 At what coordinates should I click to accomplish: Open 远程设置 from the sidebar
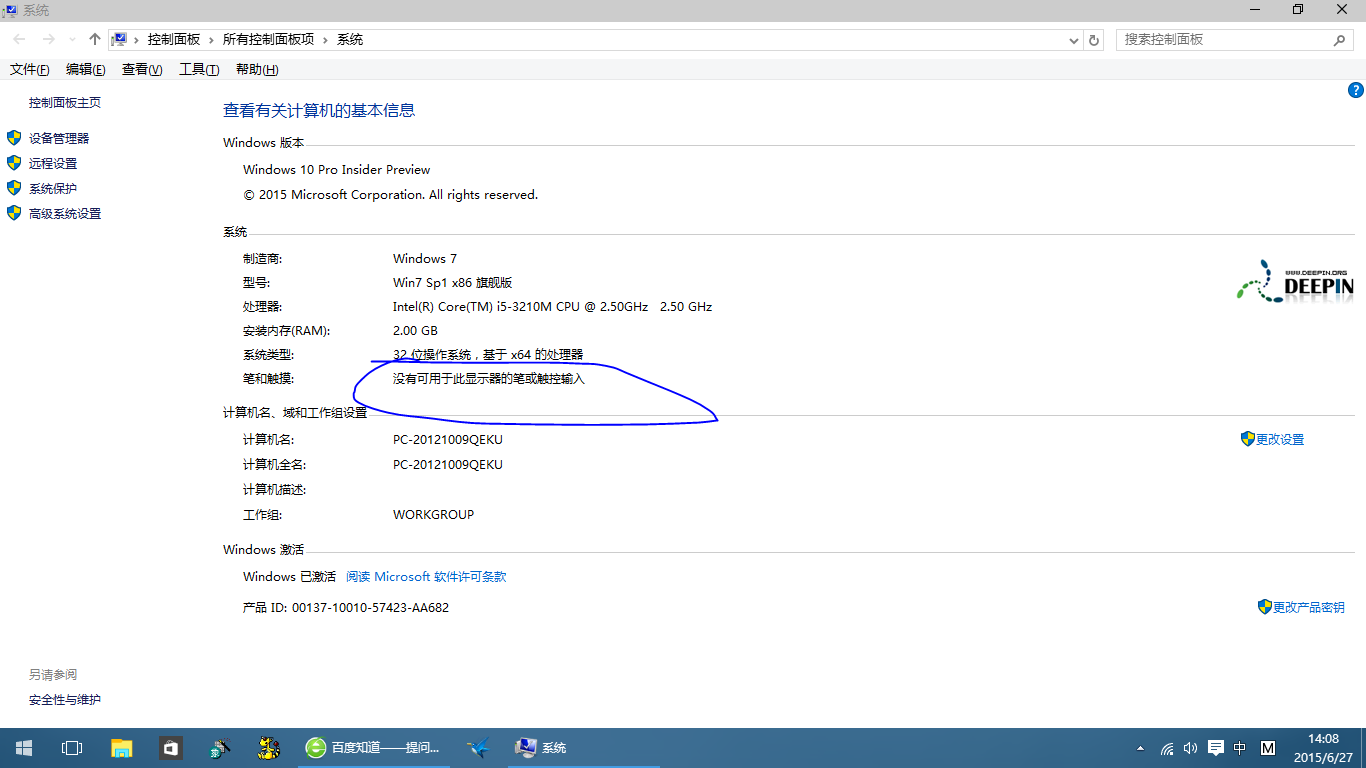53,163
